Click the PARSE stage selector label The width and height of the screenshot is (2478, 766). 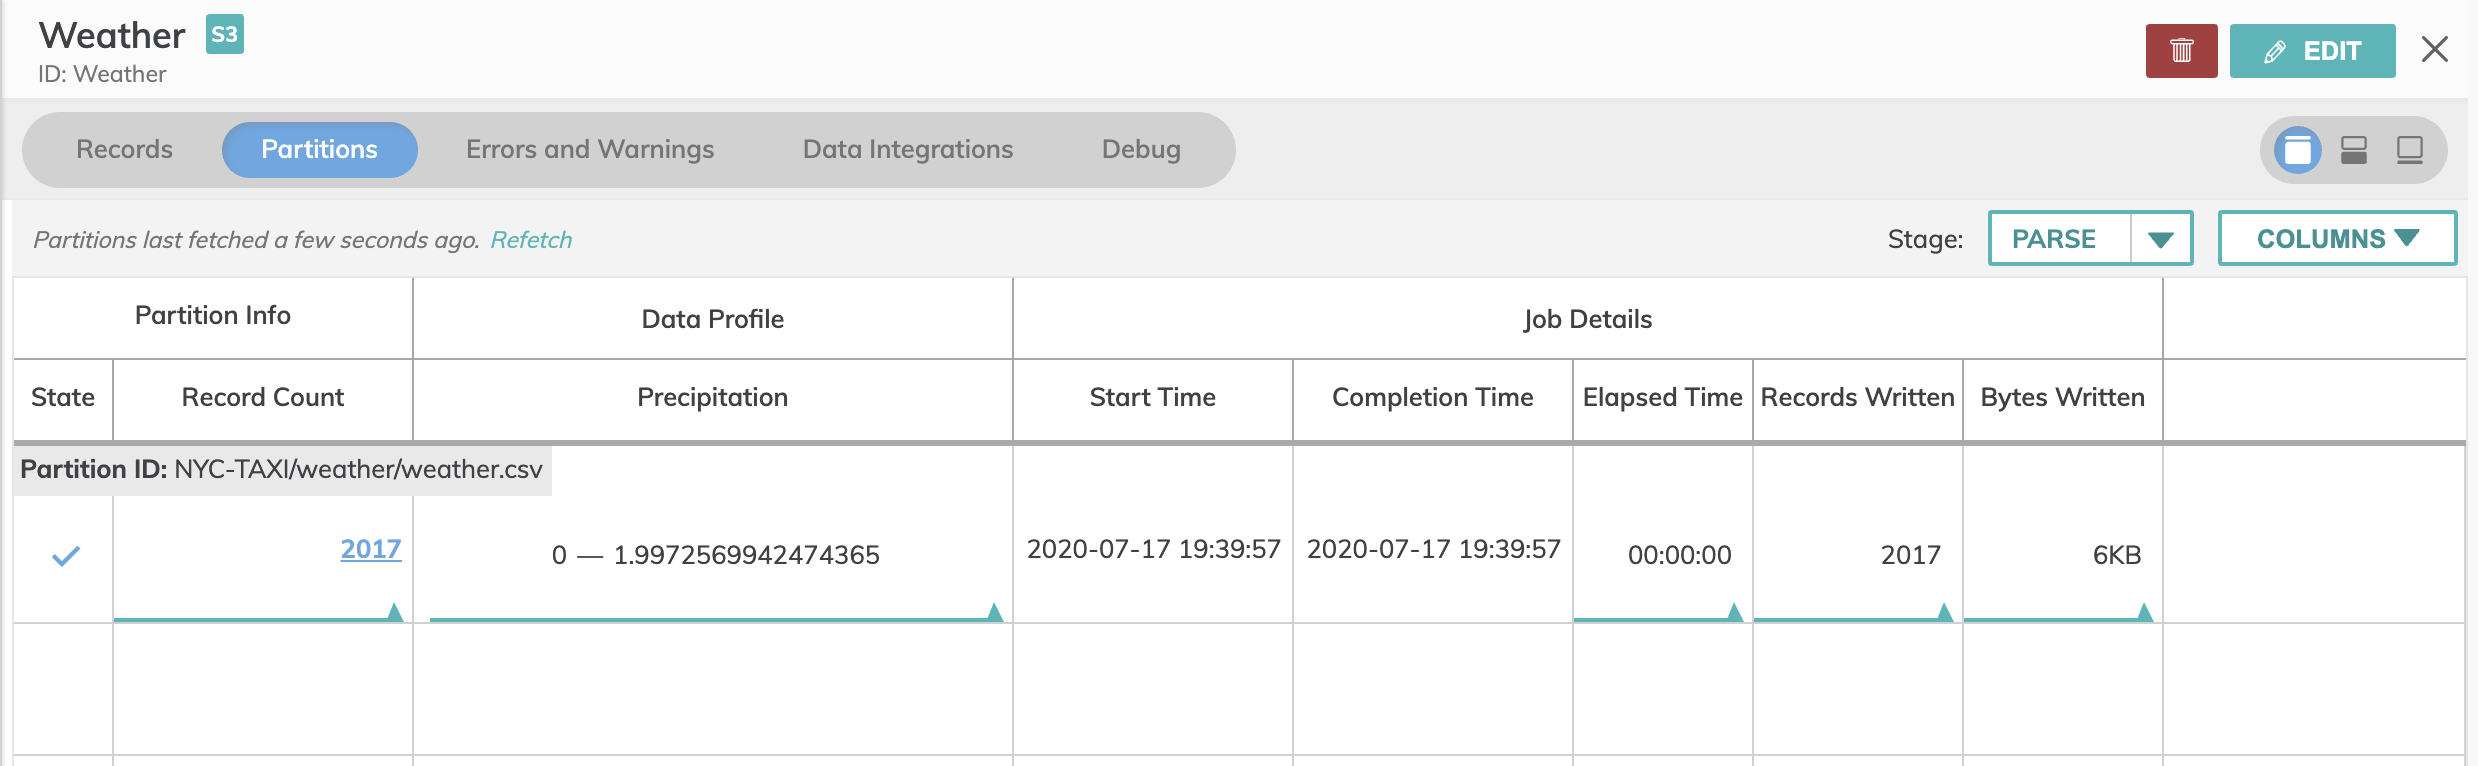pyautogui.click(x=2053, y=239)
